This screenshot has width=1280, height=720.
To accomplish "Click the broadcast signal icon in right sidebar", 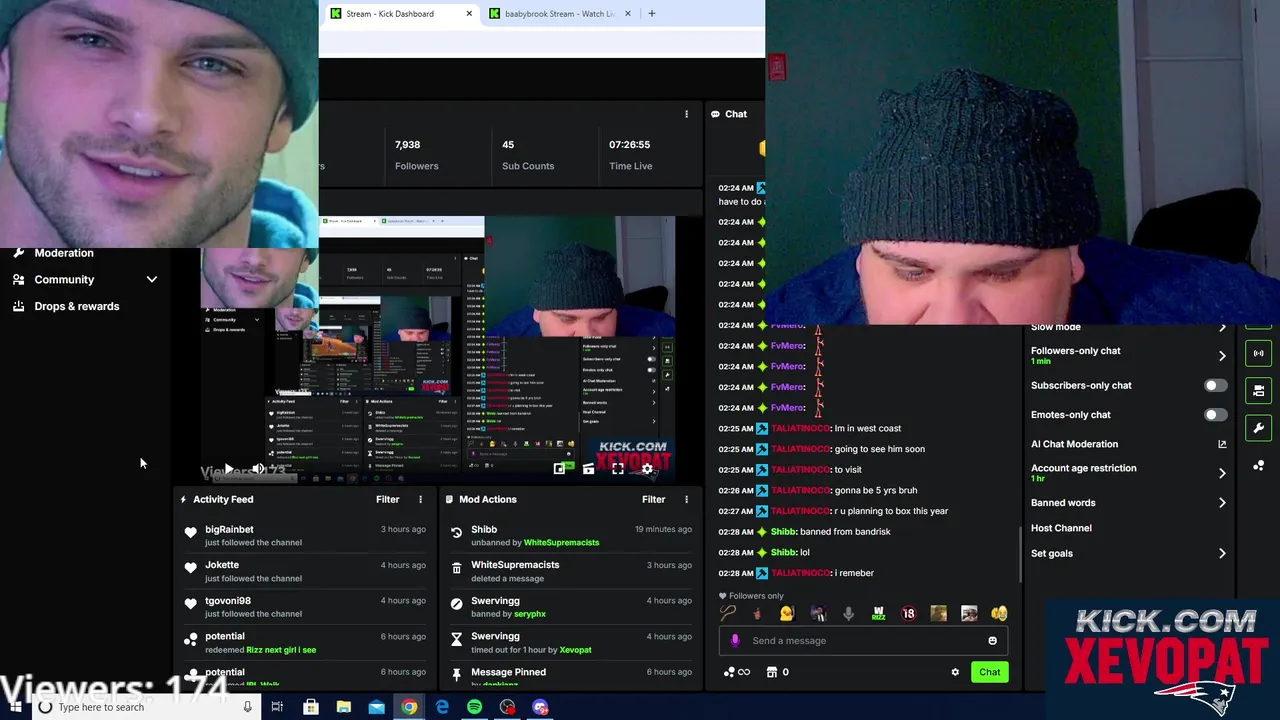I will pos(1258,353).
